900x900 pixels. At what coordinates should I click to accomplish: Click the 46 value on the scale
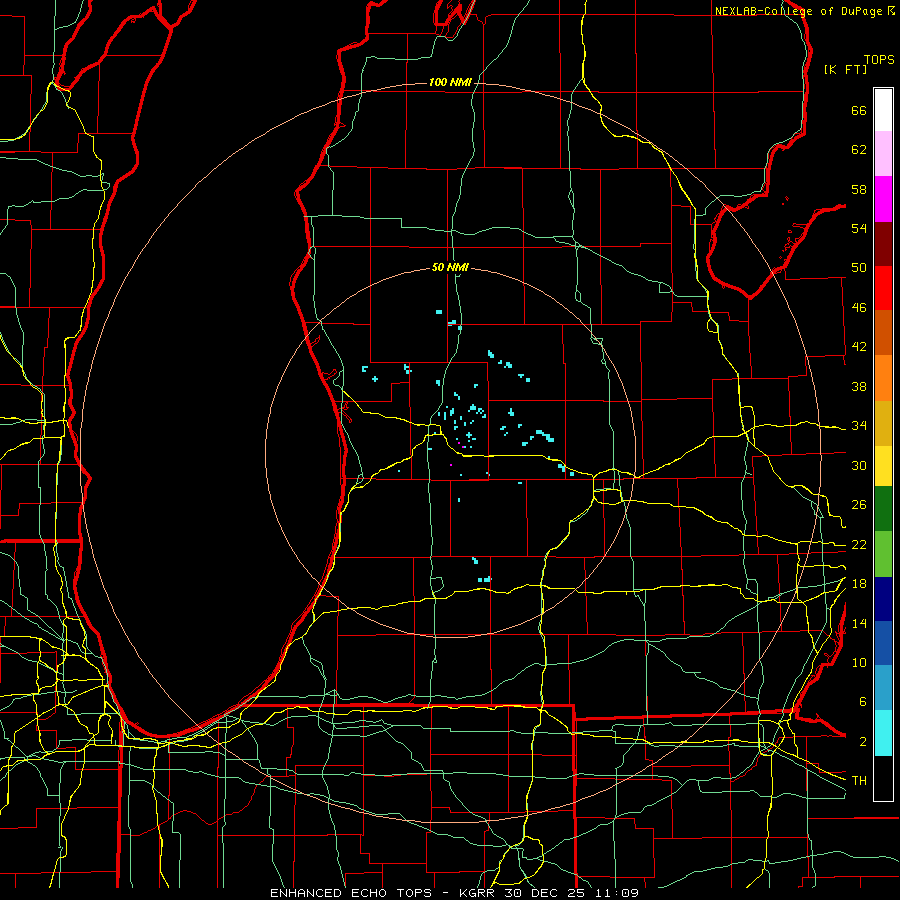pos(859,308)
